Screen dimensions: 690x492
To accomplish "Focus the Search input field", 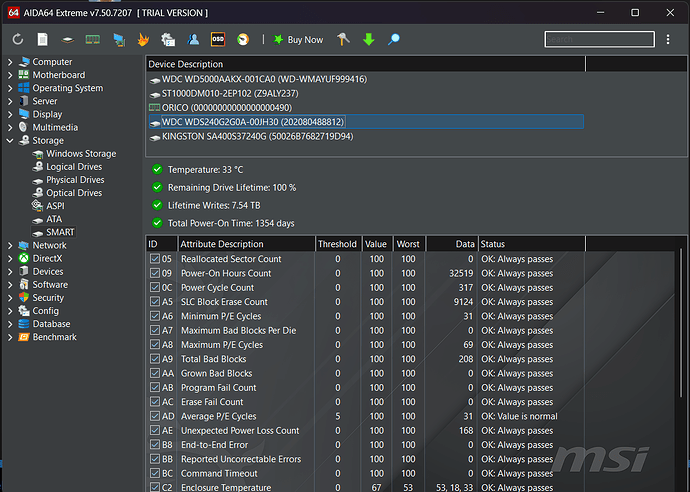I will [x=599, y=39].
